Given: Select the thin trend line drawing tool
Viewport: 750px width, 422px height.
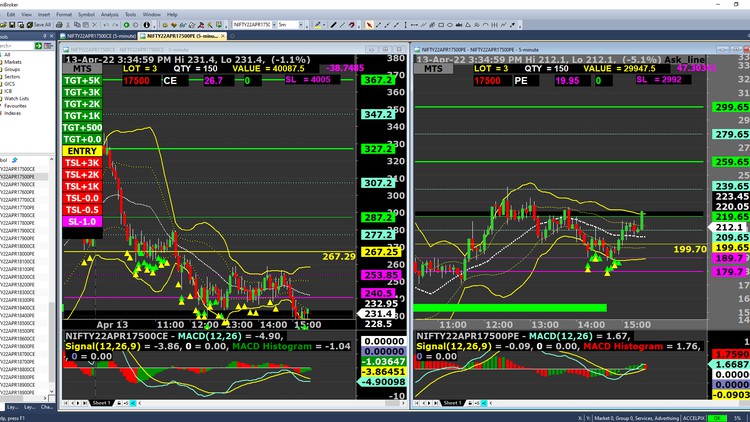Looking at the screenshot, I should tap(342, 25).
